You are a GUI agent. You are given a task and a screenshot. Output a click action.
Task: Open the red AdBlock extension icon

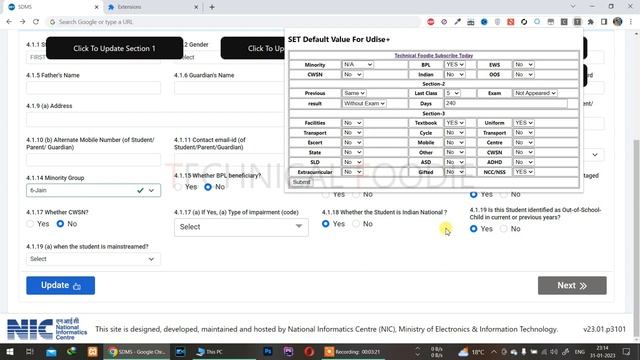[x=431, y=22]
